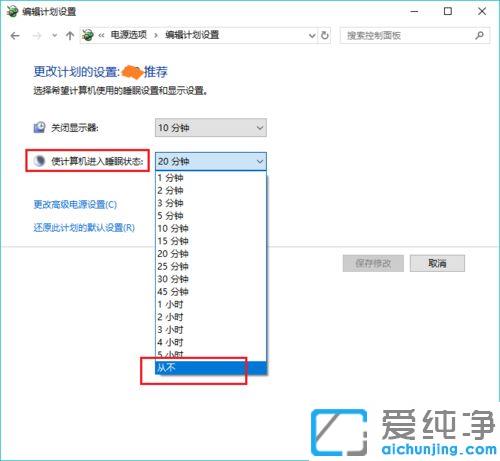Click 编辑计划设置 breadcrumb in address bar
The width and height of the screenshot is (500, 461).
192,35
